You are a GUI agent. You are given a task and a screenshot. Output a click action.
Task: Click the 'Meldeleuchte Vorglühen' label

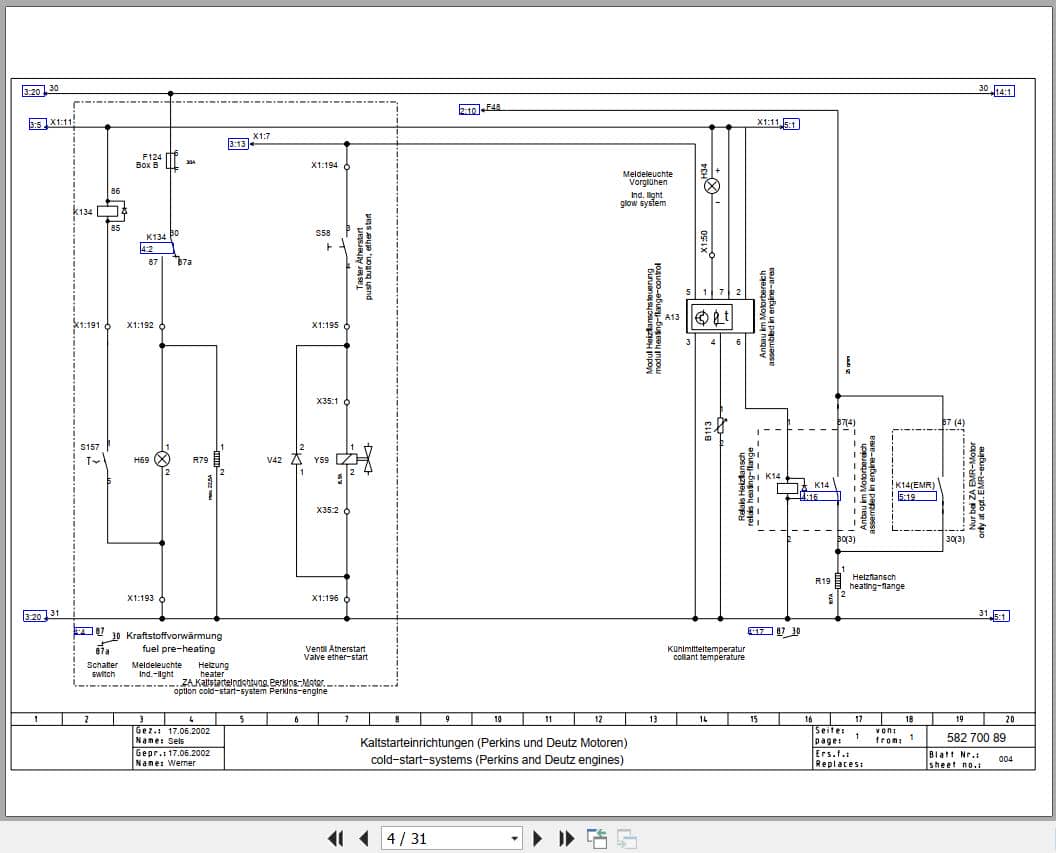[647, 178]
